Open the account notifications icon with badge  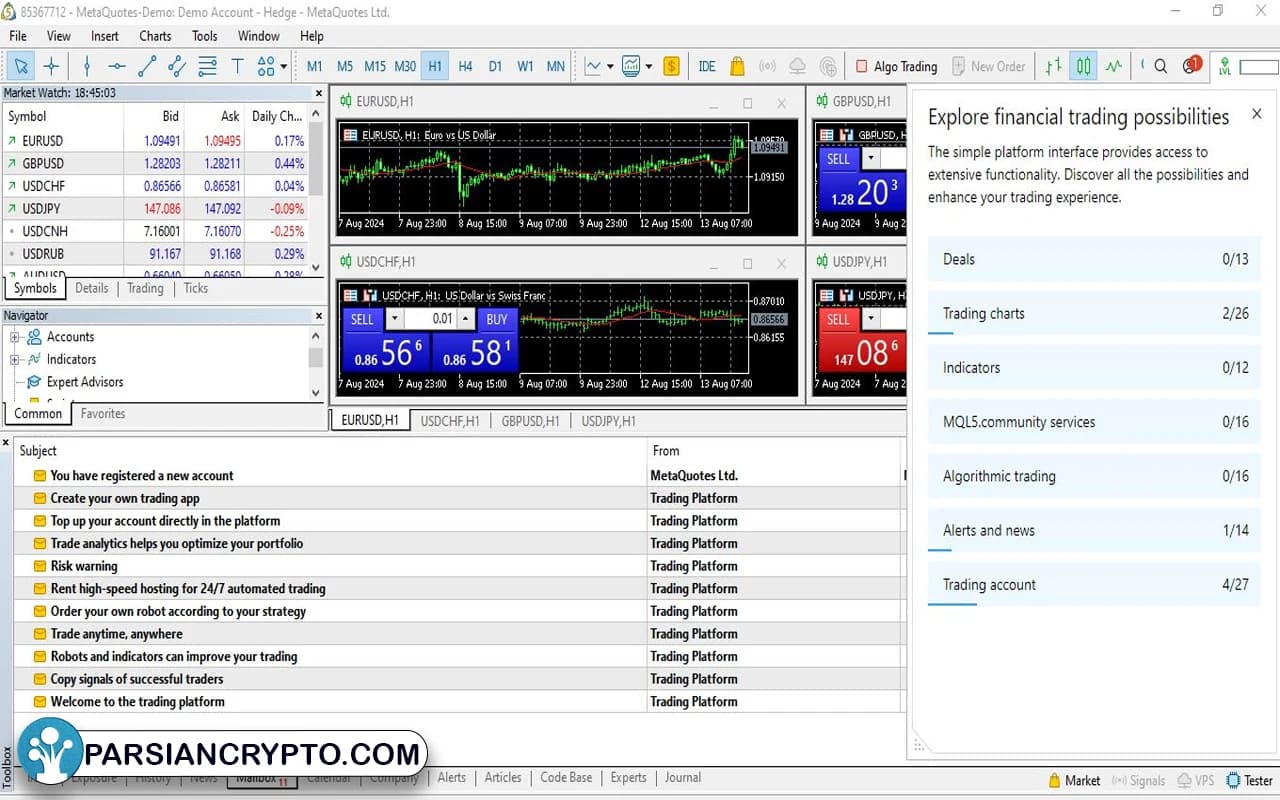1191,66
